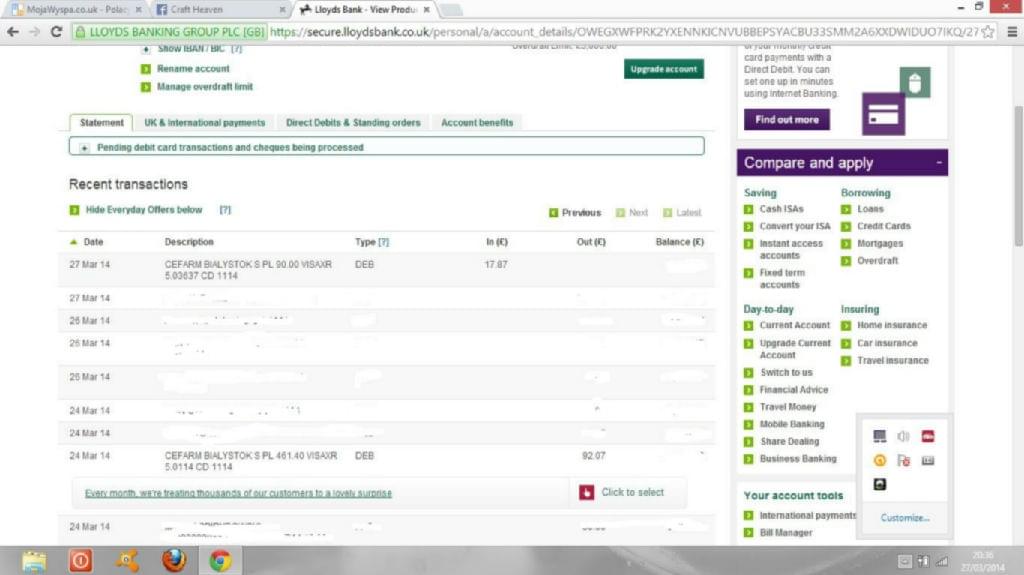Select the 92.07 amount in the Out column
Screen dimensions: 1024x575
point(594,455)
